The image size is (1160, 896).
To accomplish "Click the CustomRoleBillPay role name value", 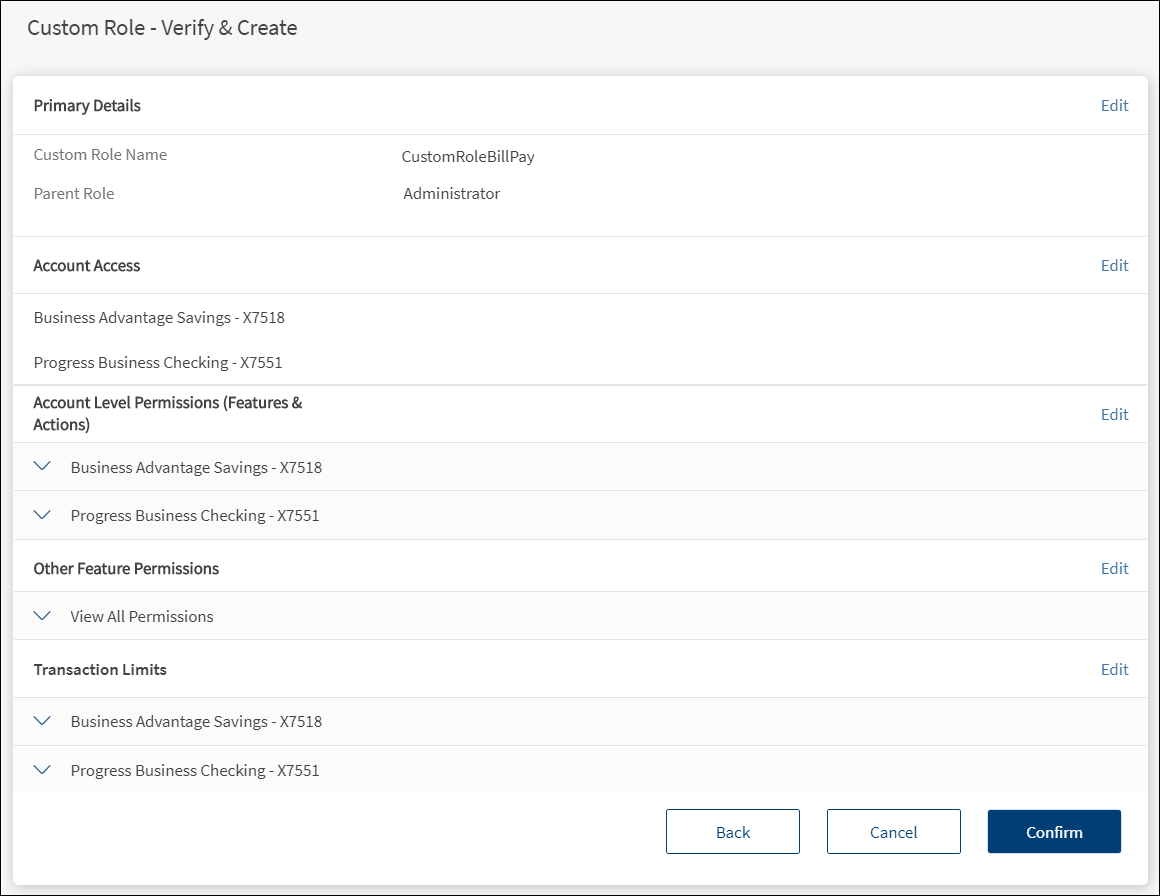I will pos(468,157).
